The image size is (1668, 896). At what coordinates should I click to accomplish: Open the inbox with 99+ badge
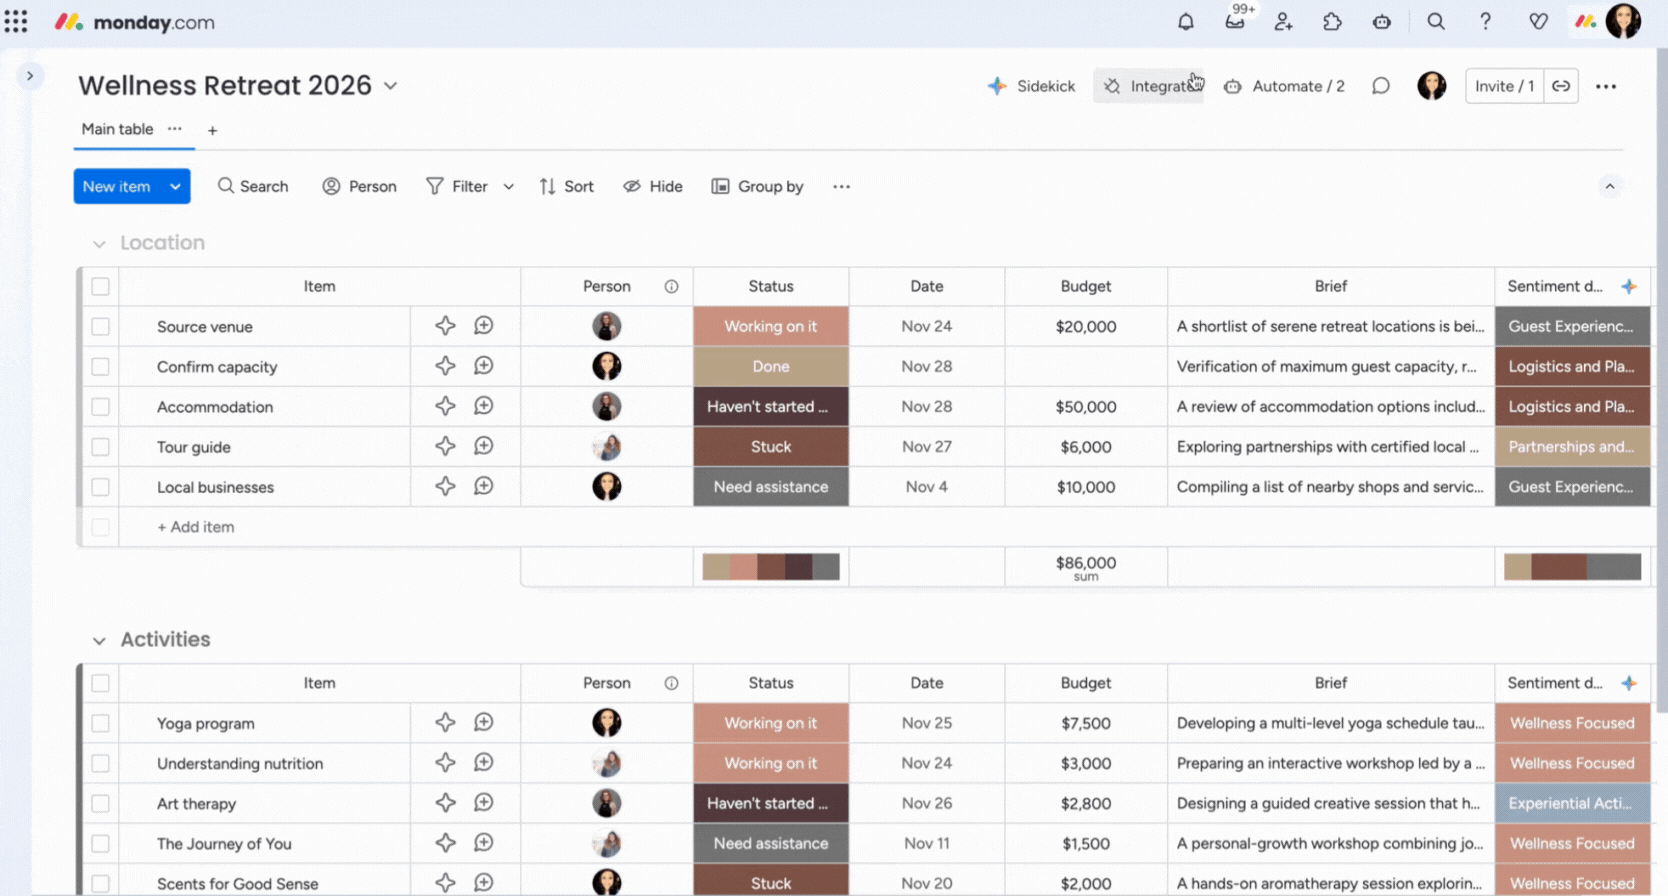(x=1235, y=22)
